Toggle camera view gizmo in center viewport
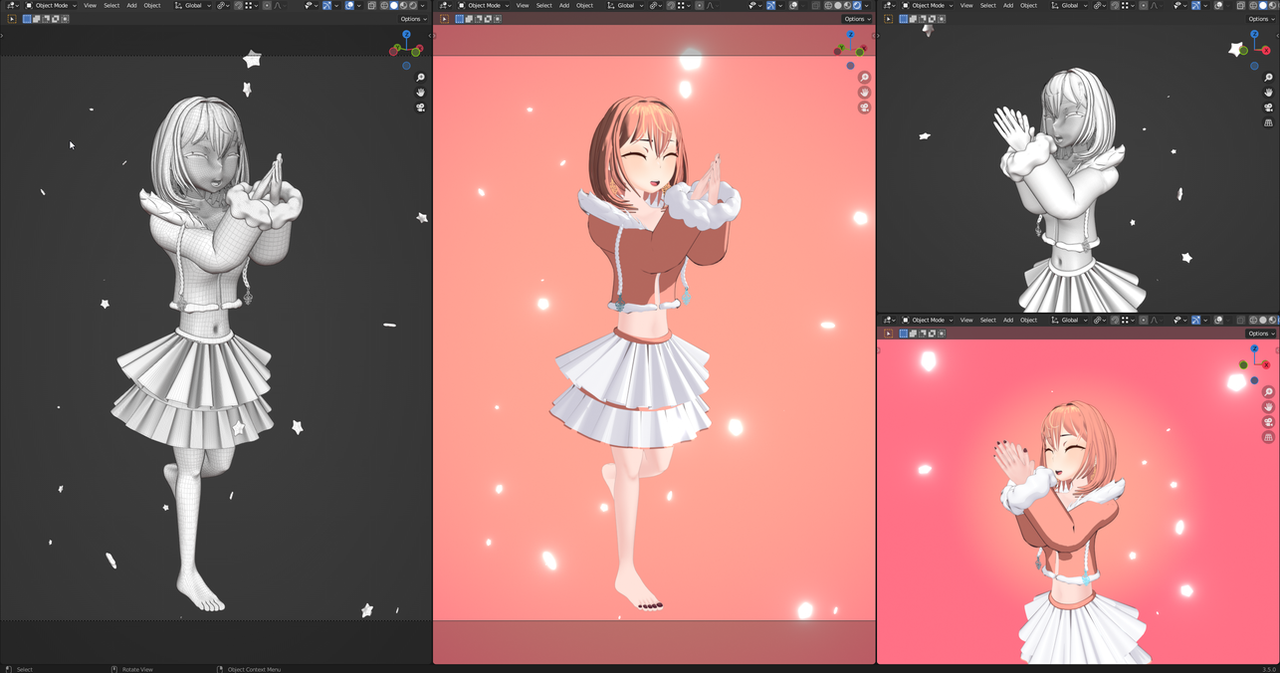The height and width of the screenshot is (673, 1280). (864, 107)
